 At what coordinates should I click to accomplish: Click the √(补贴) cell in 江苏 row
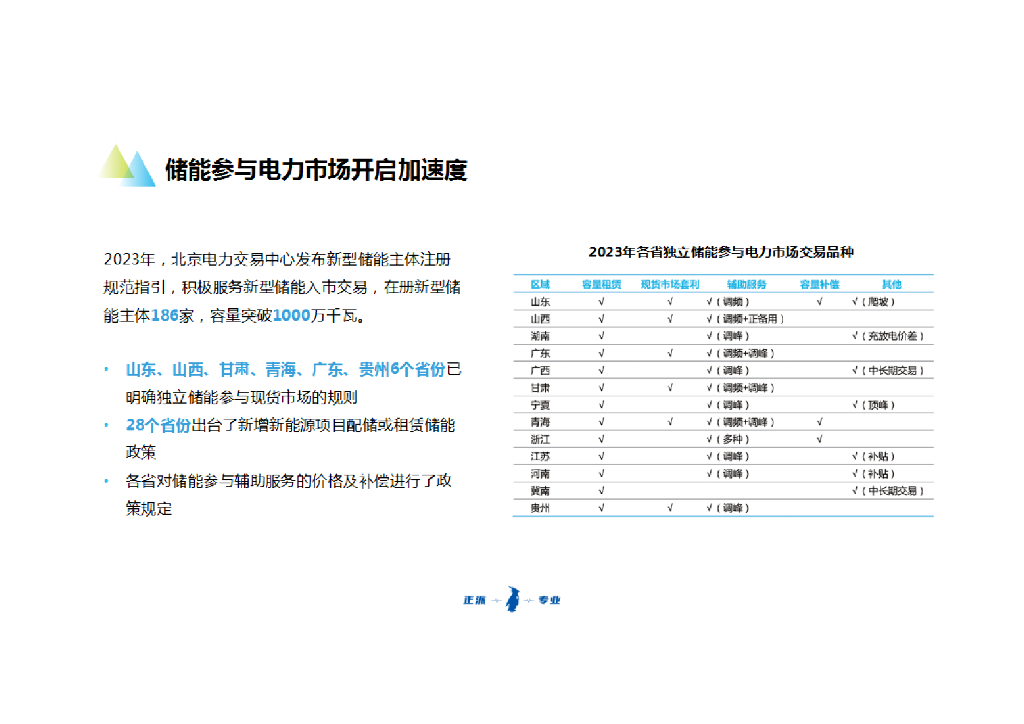click(873, 456)
